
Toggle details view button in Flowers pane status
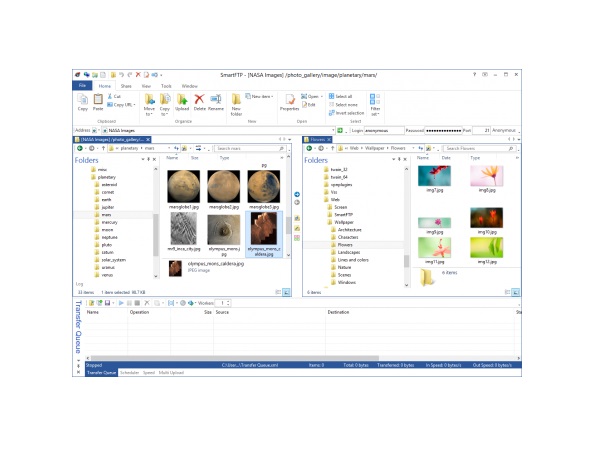tap(507, 292)
